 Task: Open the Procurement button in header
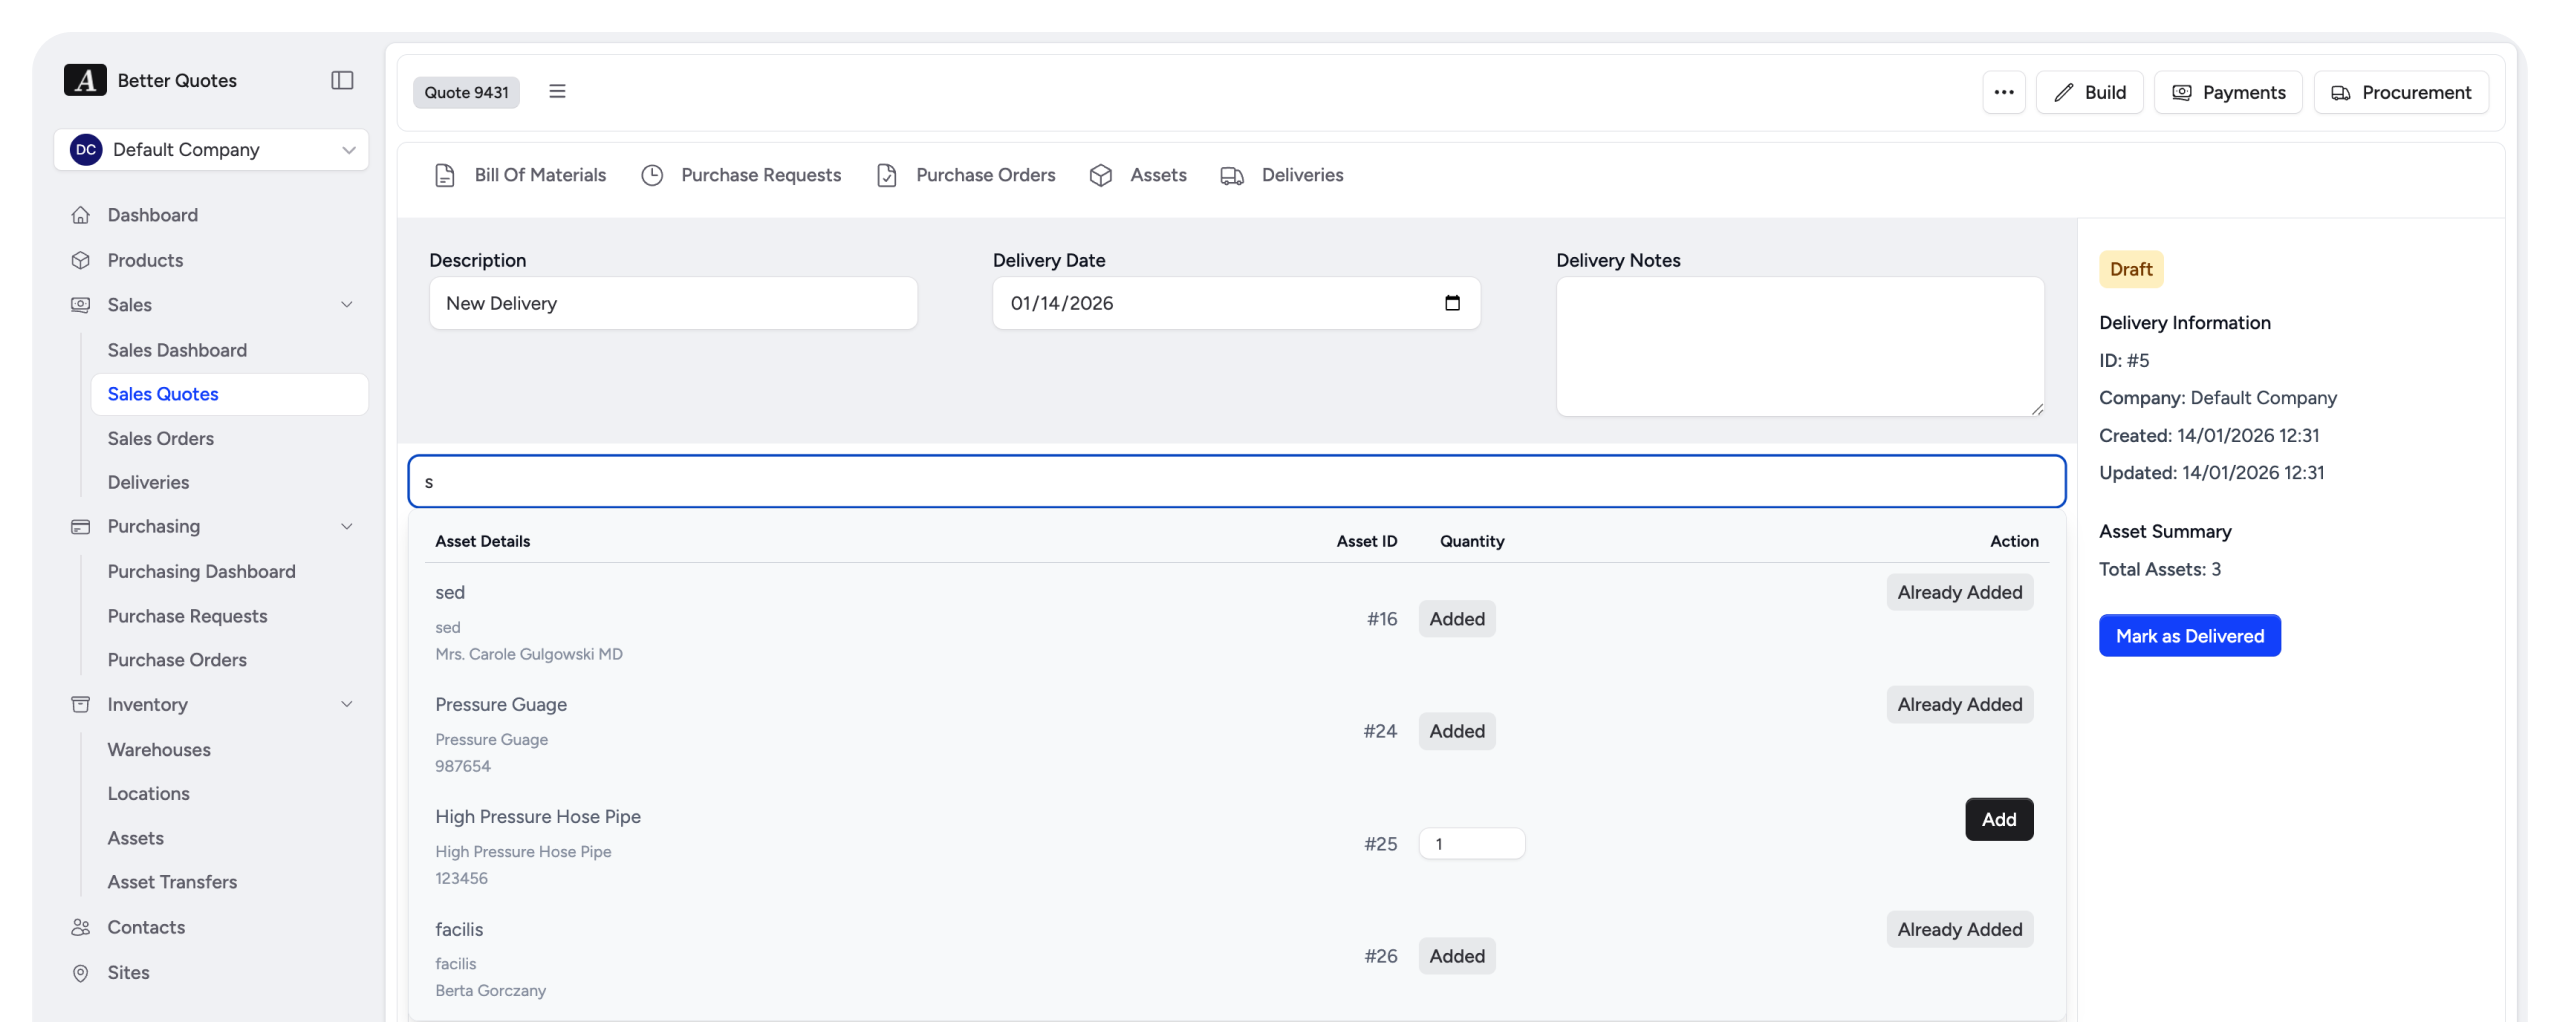tap(2400, 92)
